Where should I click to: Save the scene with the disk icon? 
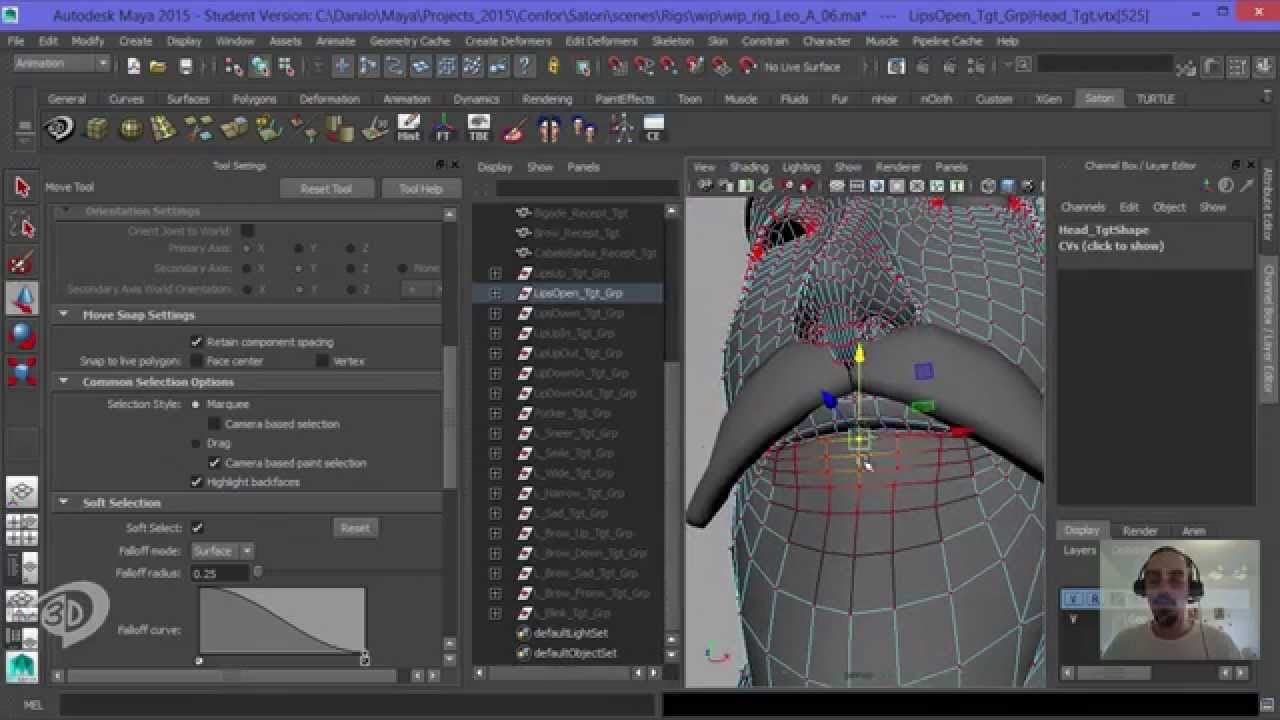point(185,66)
